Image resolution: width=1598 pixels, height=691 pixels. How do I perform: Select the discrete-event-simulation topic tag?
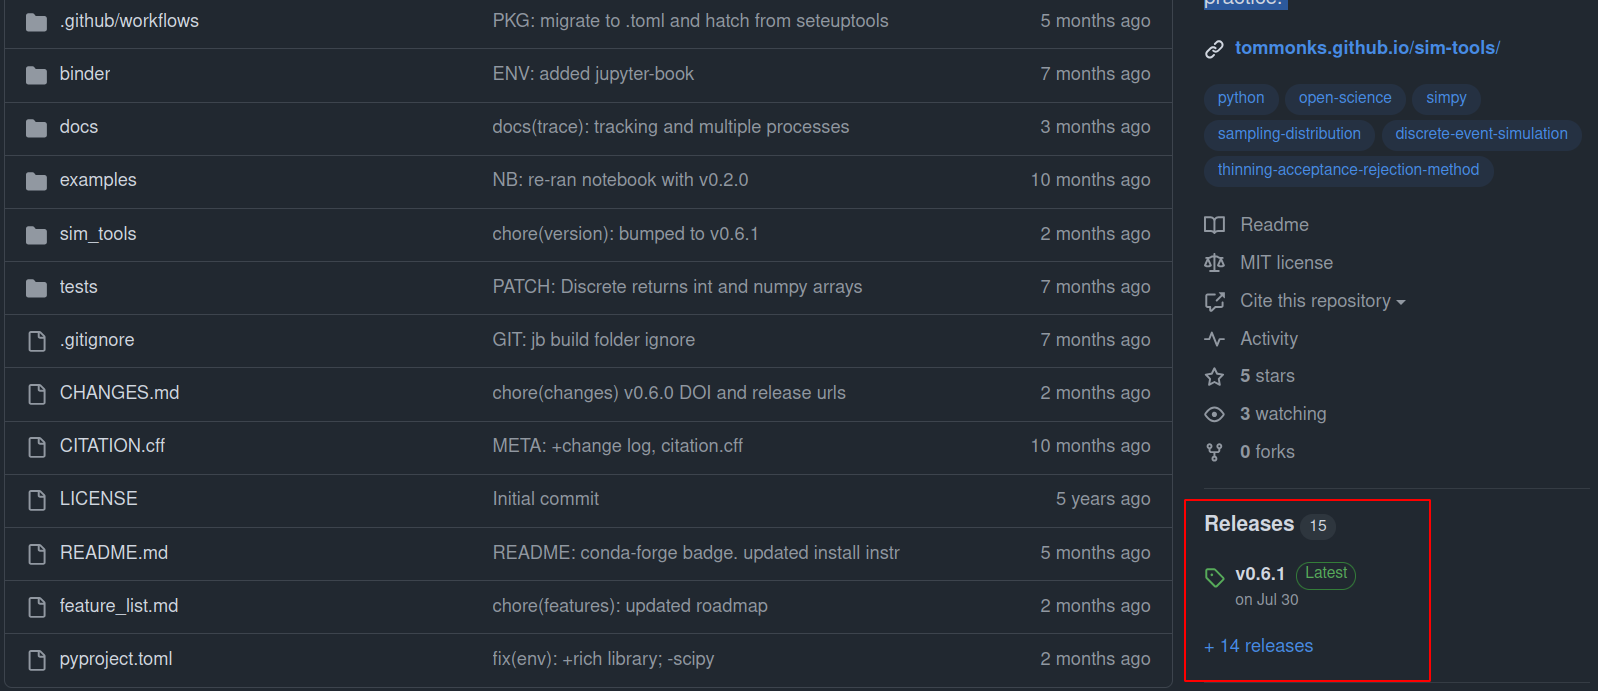1480,134
